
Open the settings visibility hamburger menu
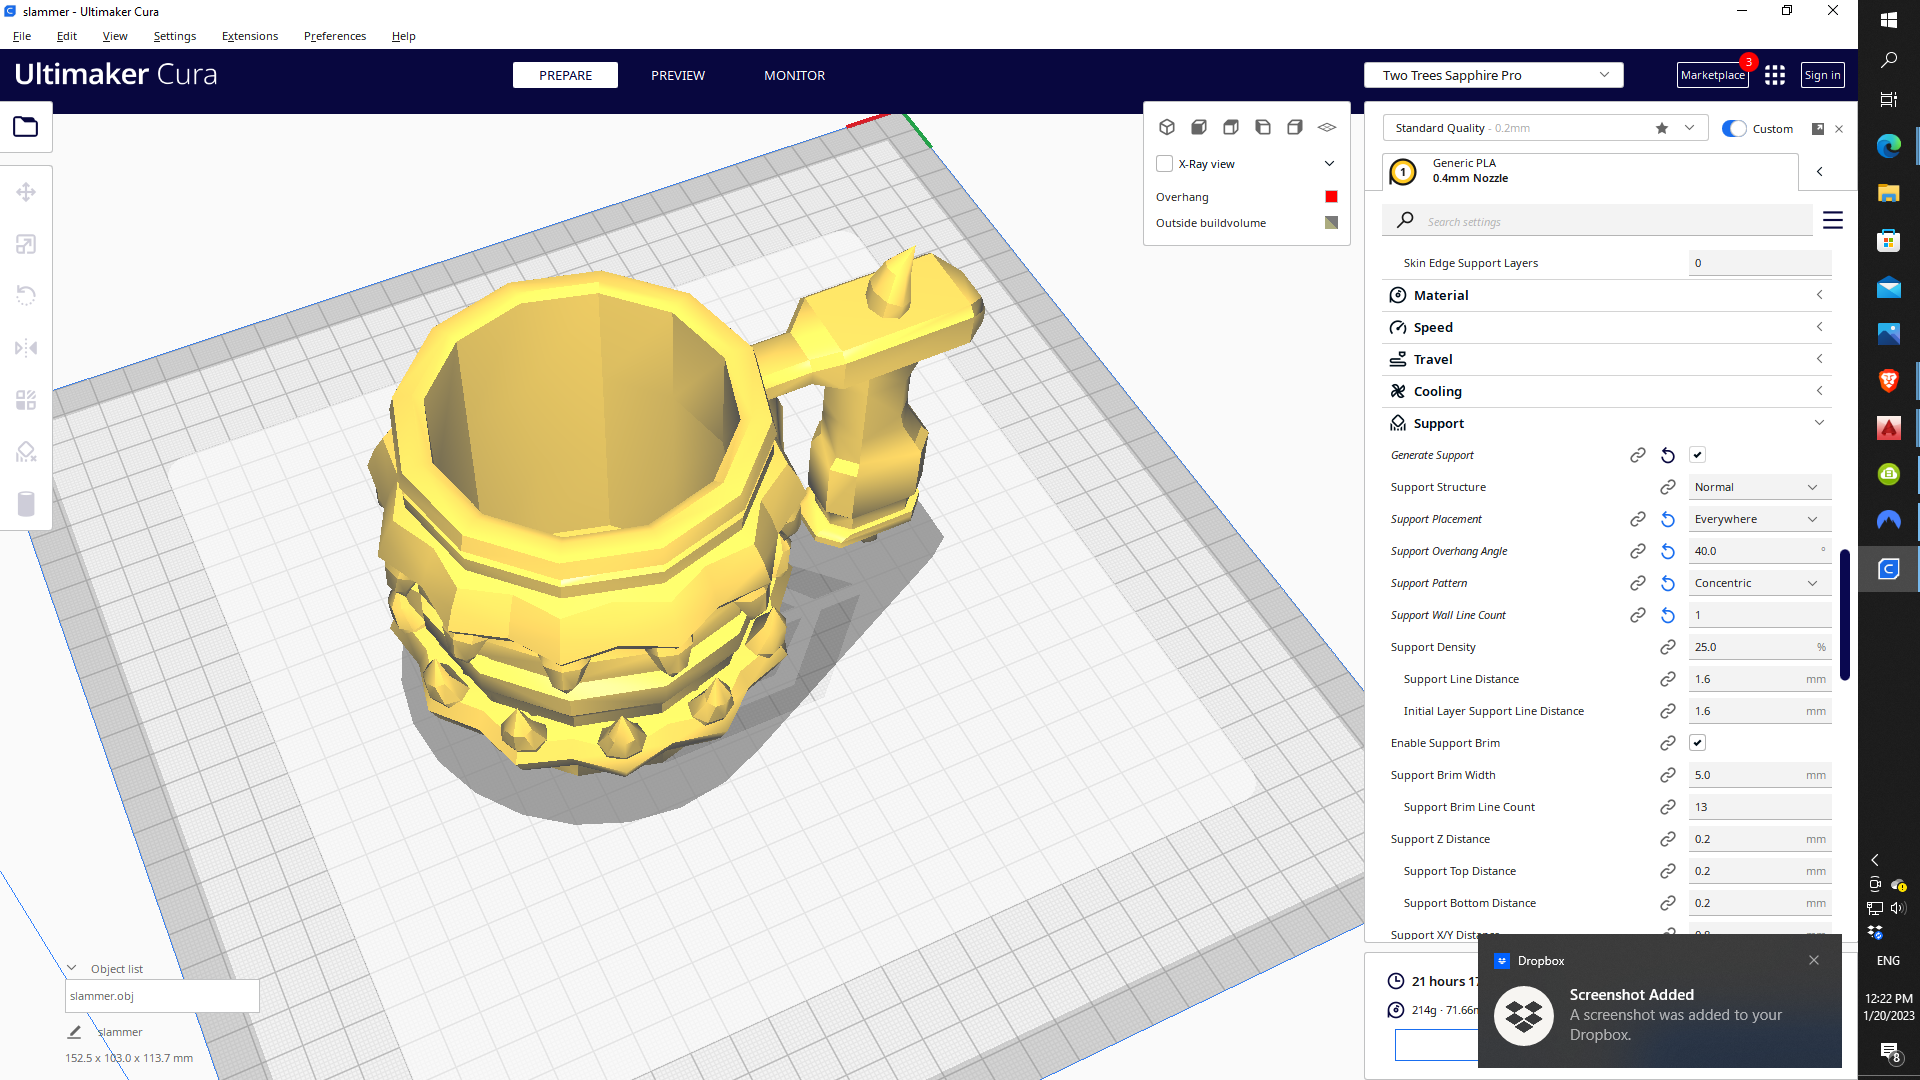coord(1833,220)
